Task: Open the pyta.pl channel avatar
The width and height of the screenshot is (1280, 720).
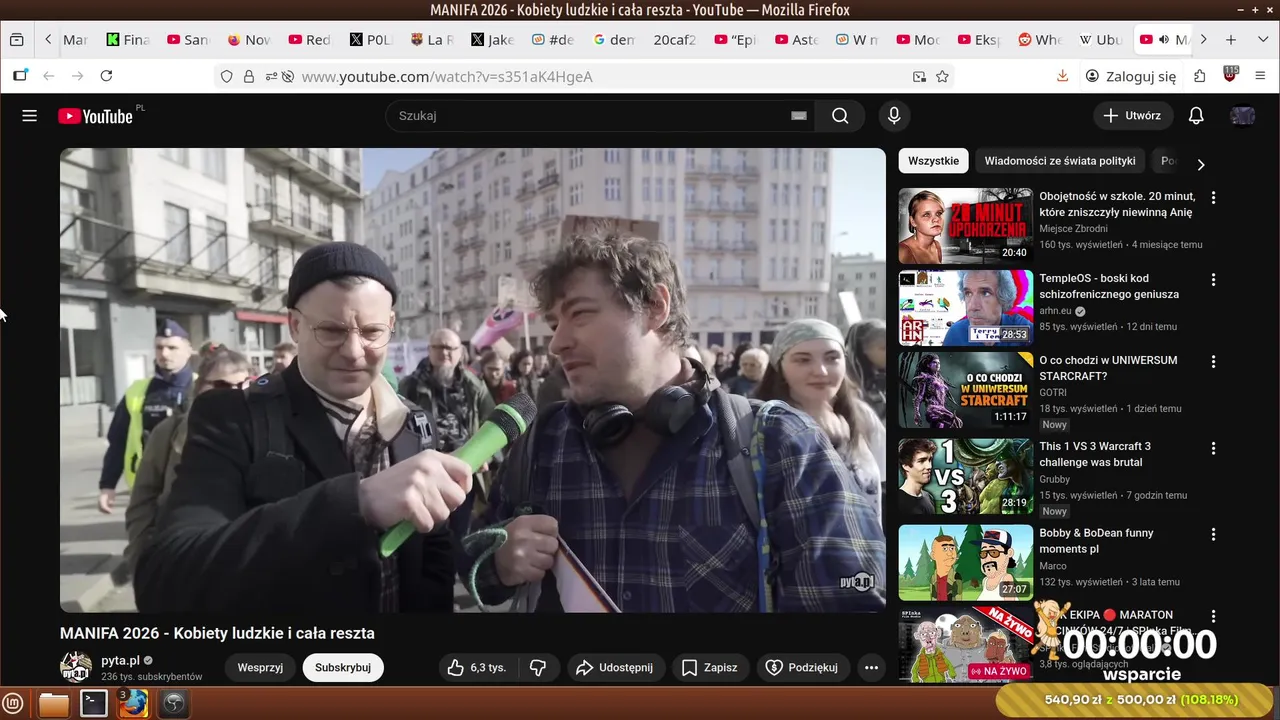Action: tap(76, 668)
